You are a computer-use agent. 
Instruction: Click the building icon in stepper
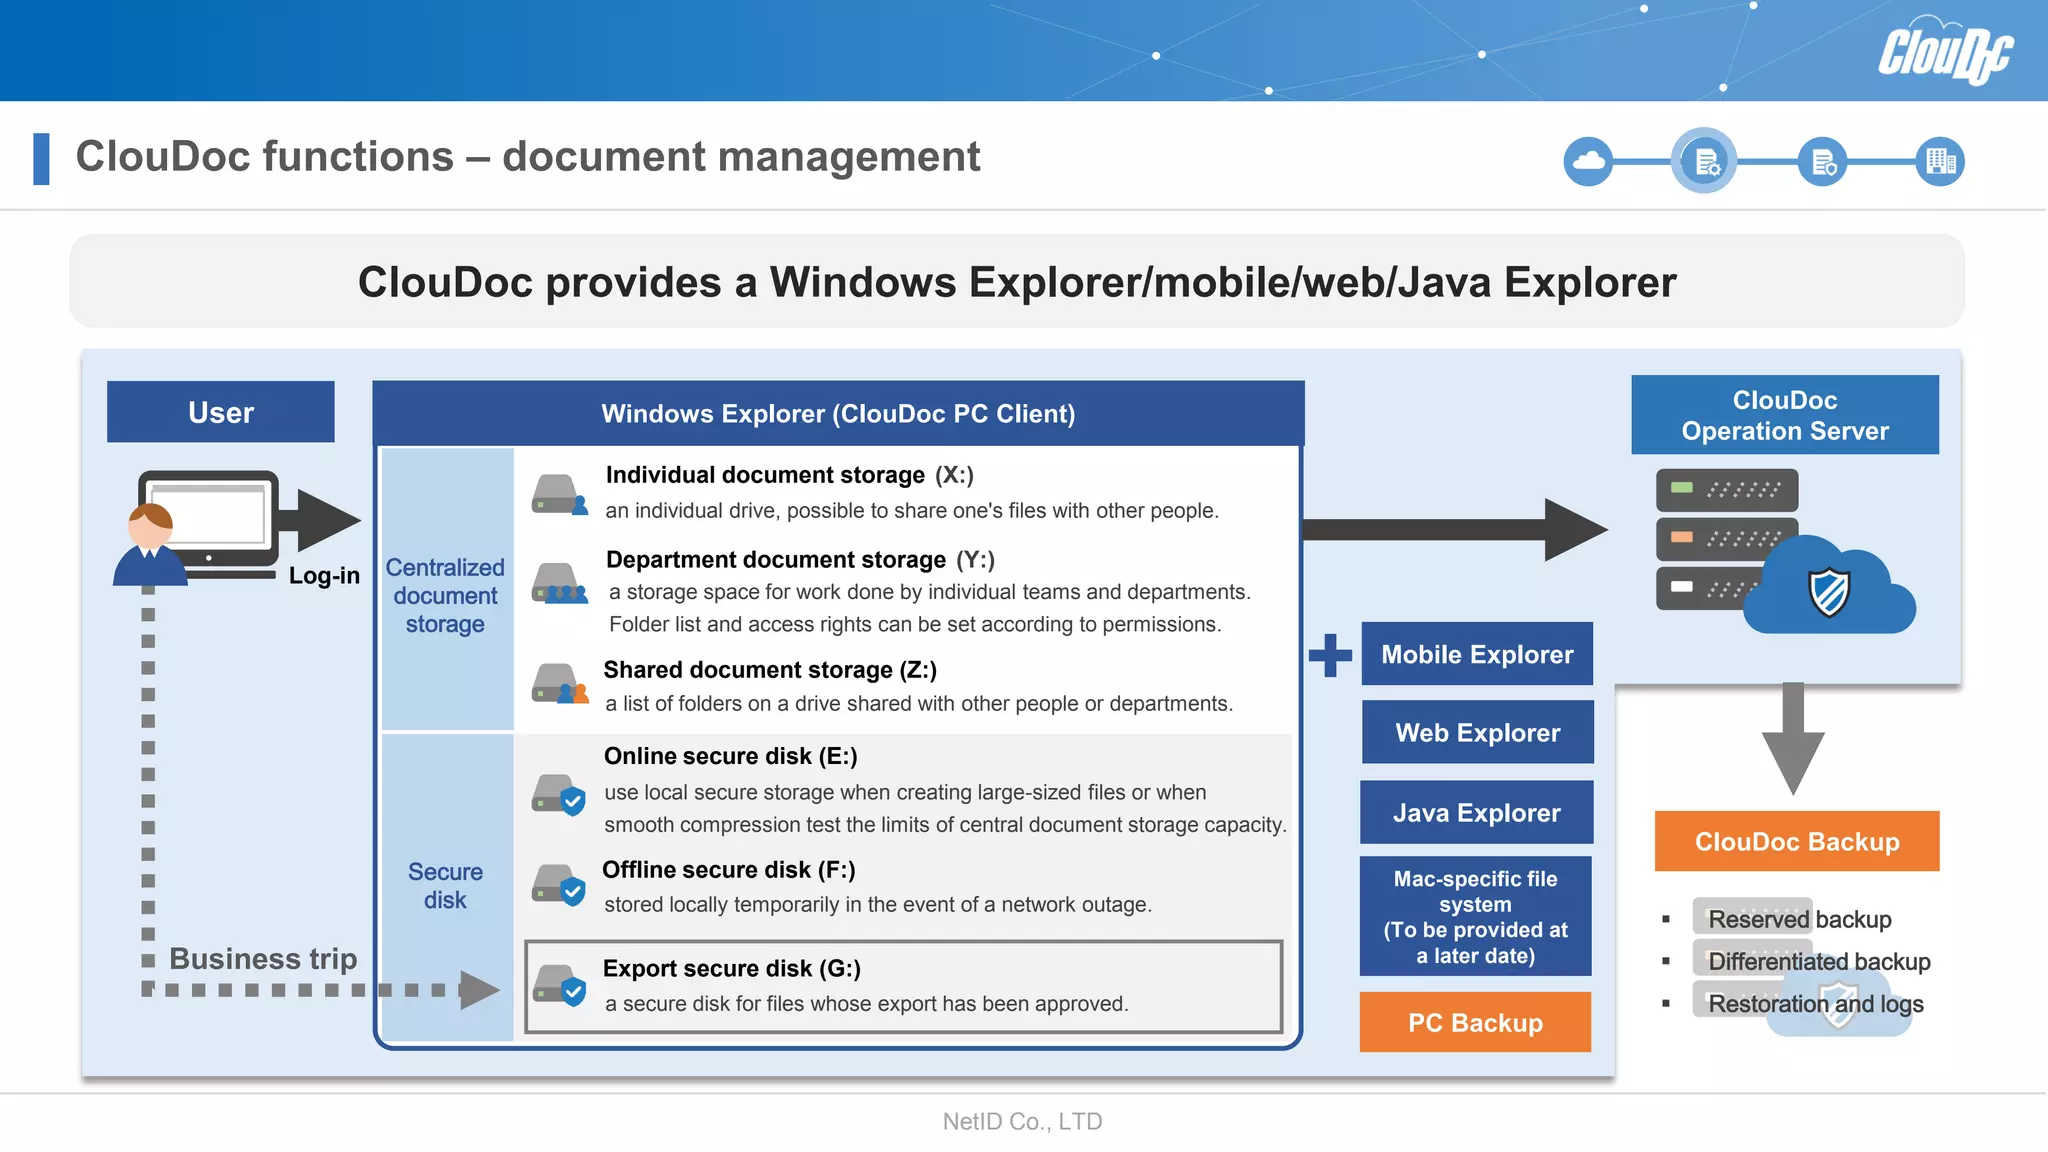tap(1940, 161)
